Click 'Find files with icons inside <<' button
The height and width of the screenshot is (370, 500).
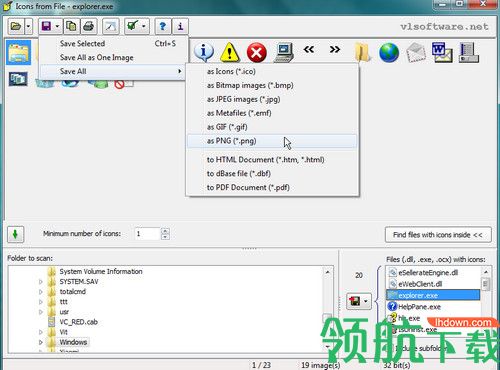tap(438, 235)
